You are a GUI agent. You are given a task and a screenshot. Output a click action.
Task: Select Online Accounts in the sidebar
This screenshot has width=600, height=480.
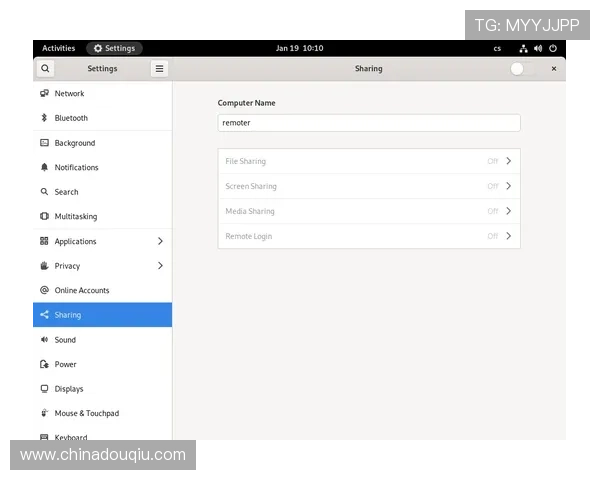[x=82, y=290]
